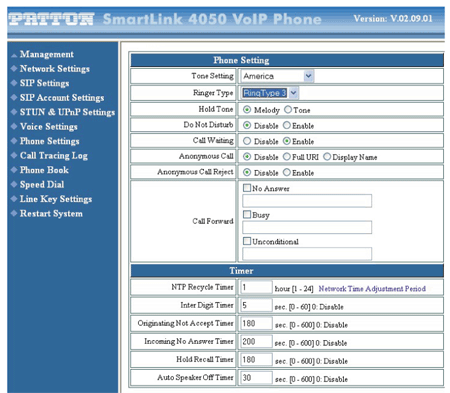Click the 'Phone Setting' section header
This screenshot has width=450, height=393.
[x=287, y=60]
